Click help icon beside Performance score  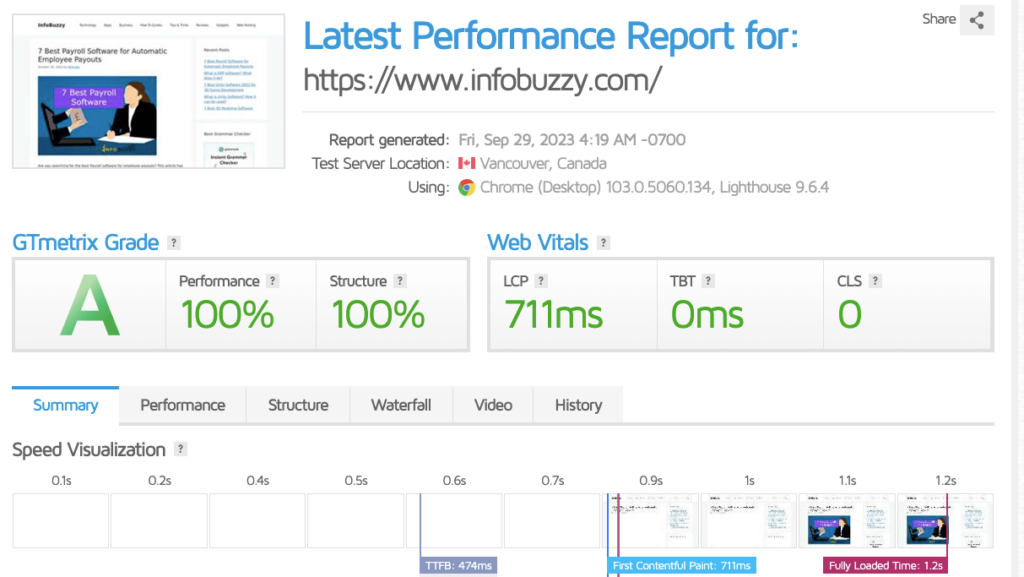tap(273, 282)
